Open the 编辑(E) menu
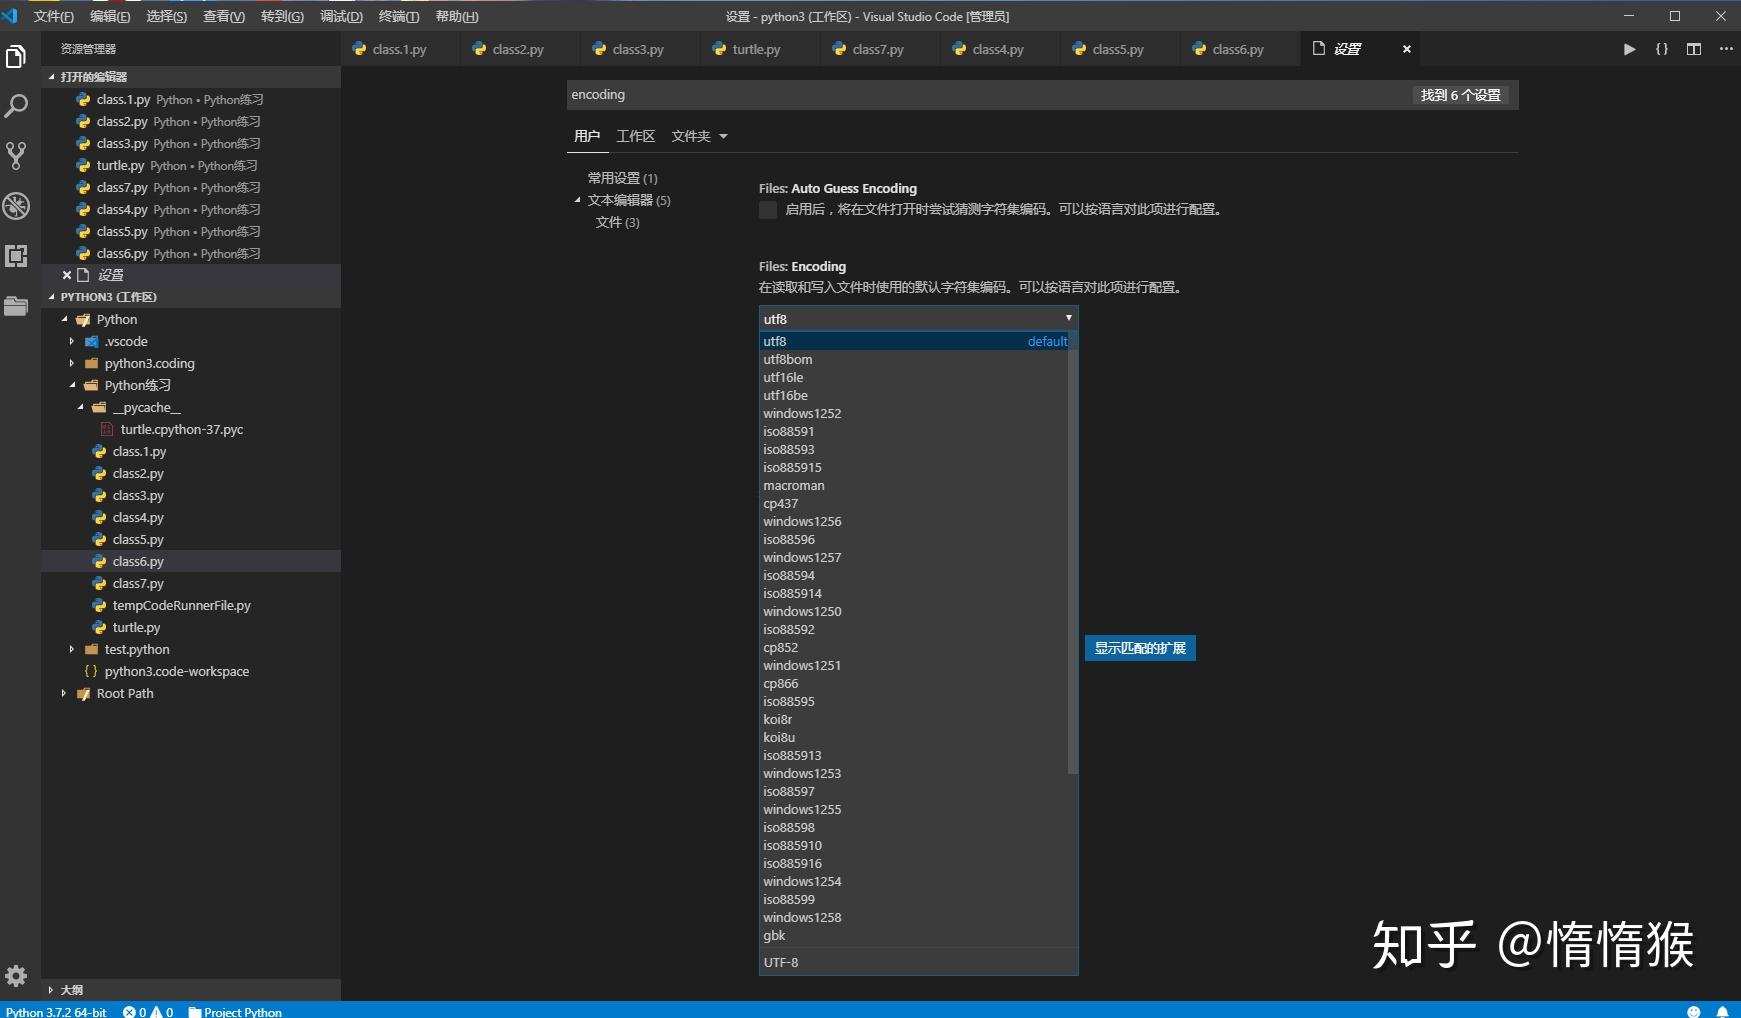 [x=110, y=16]
